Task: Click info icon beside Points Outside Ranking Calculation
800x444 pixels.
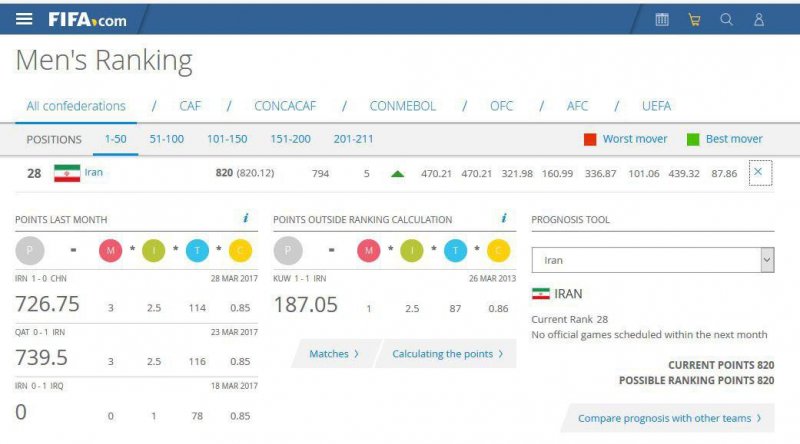Action: pyautogui.click(x=501, y=218)
